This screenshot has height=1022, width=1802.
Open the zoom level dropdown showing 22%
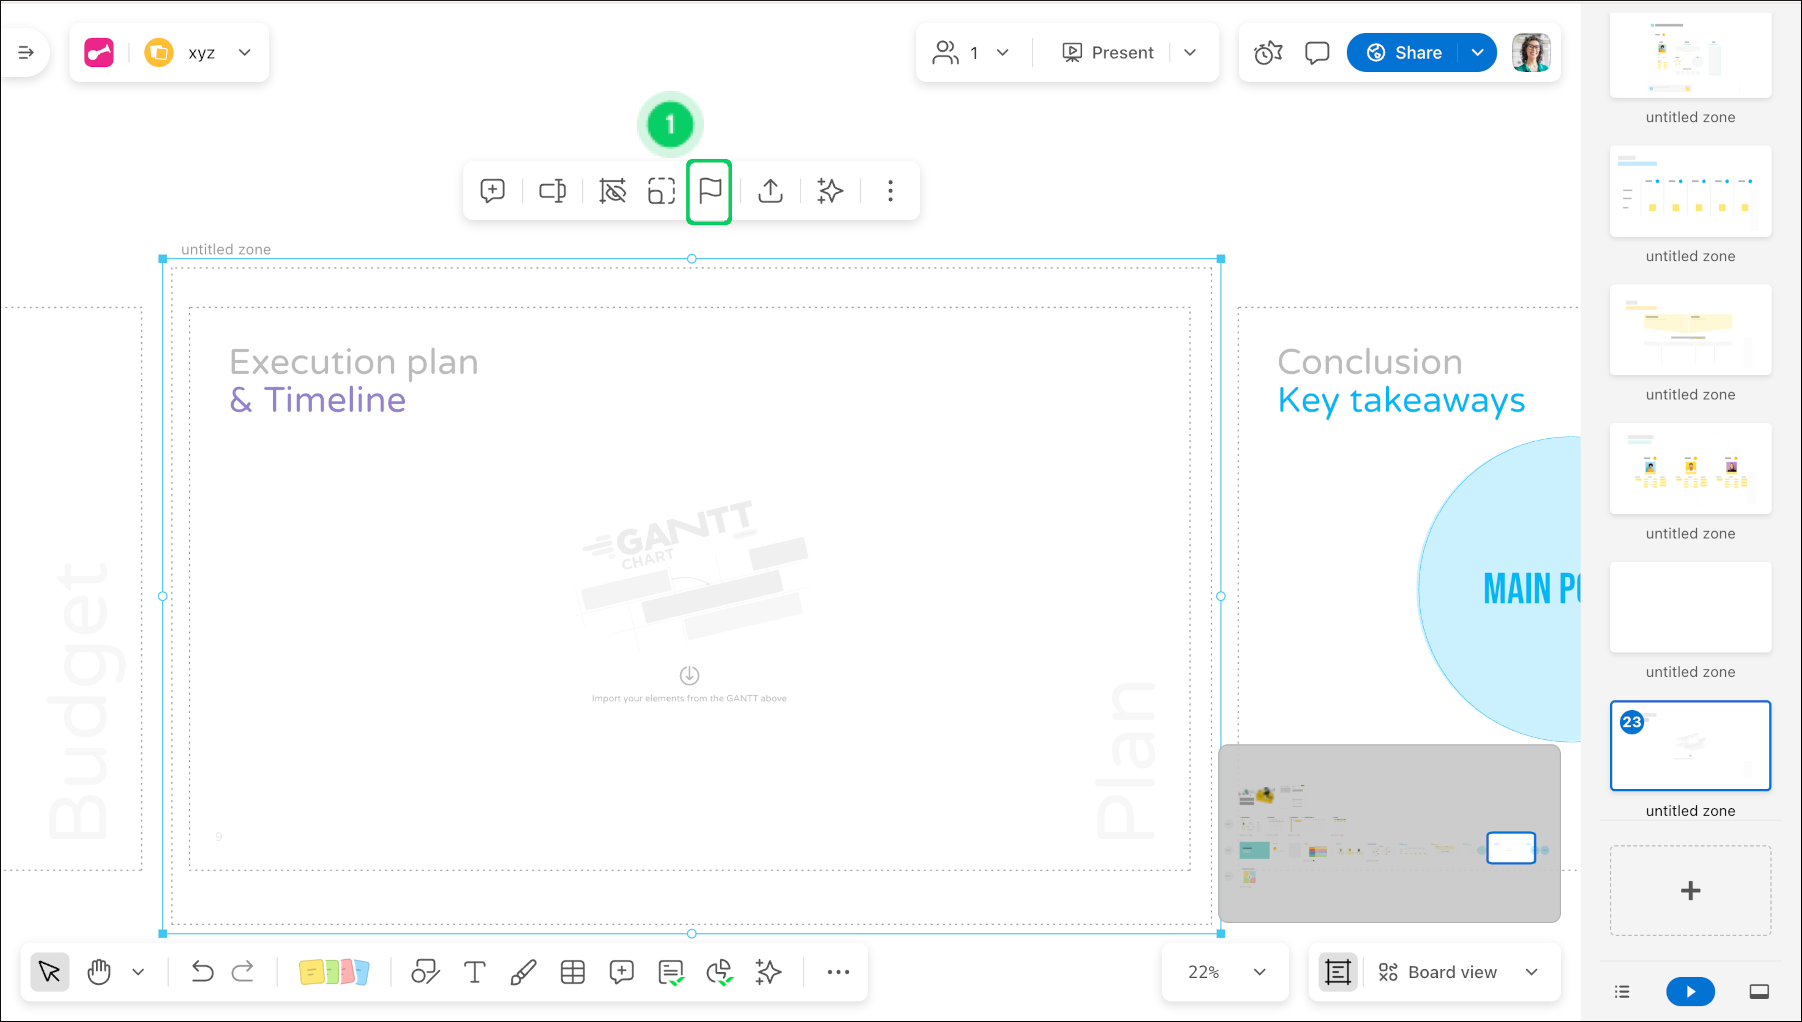tap(1224, 971)
